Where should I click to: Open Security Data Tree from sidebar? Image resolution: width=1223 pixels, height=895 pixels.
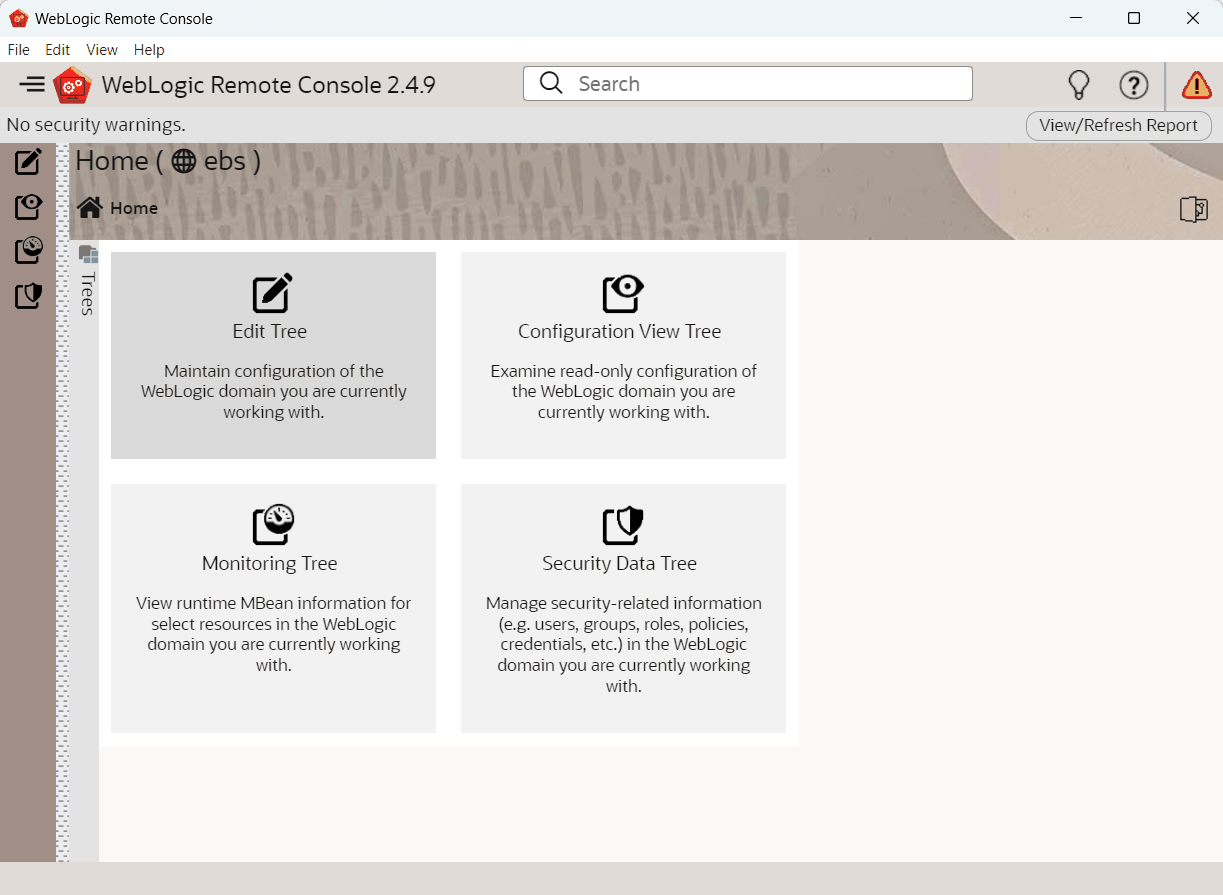click(x=28, y=296)
